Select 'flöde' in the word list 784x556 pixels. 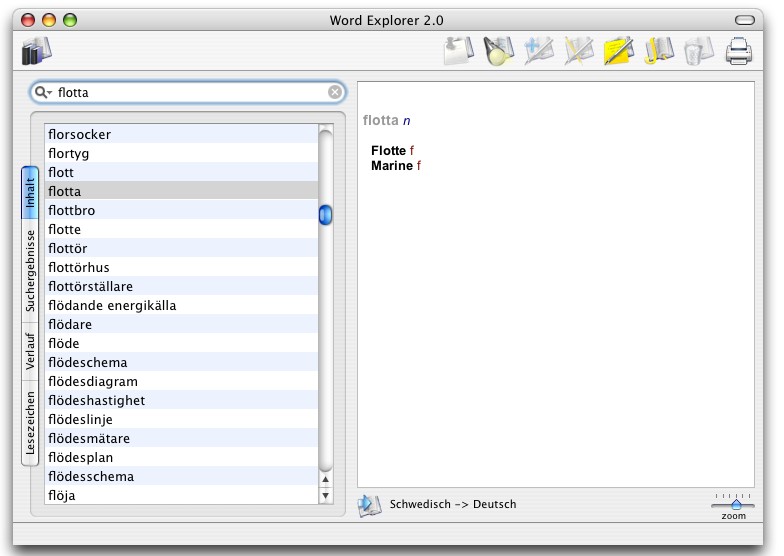(x=181, y=343)
